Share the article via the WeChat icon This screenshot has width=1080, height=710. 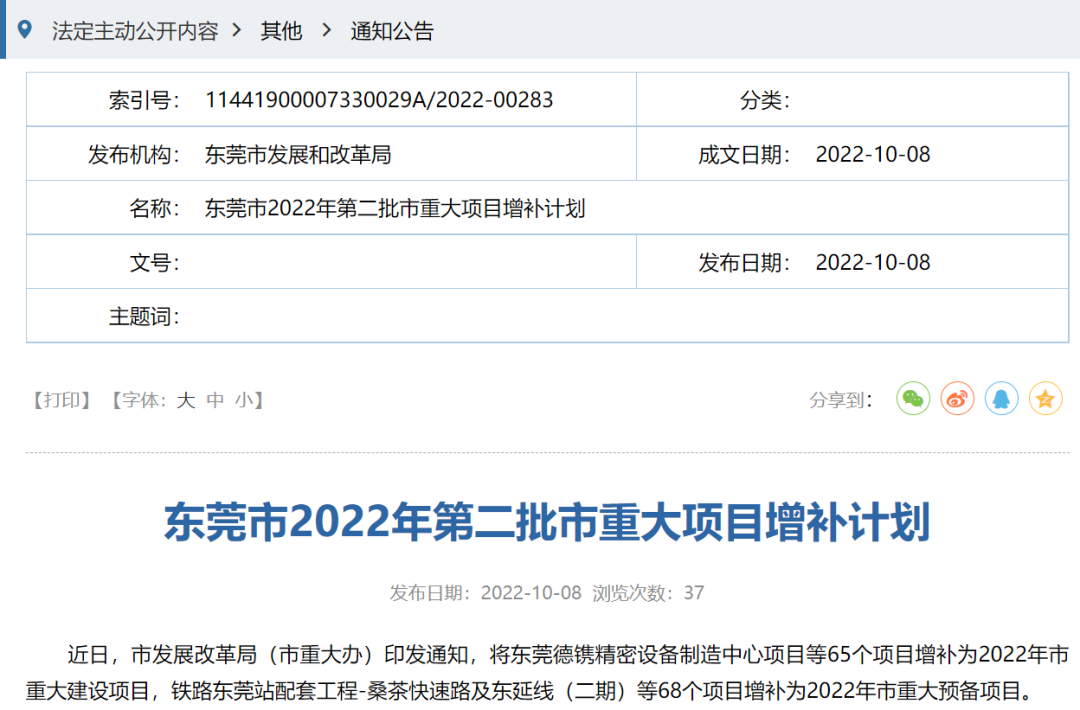tap(912, 398)
